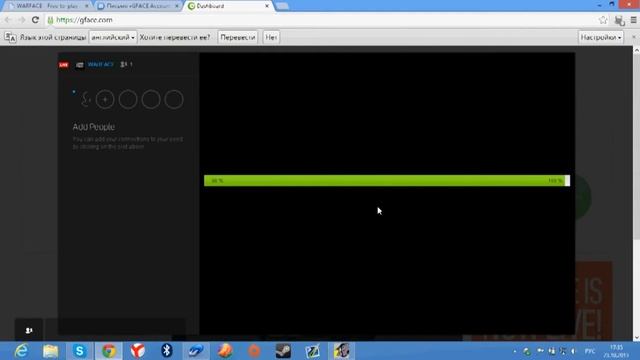Viewport: 640px width, 360px height.
Task: Open Skype from the taskbar
Action: (x=80, y=351)
